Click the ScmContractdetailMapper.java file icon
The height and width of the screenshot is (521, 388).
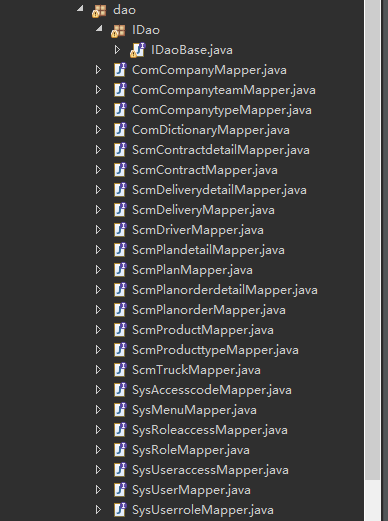click(120, 150)
